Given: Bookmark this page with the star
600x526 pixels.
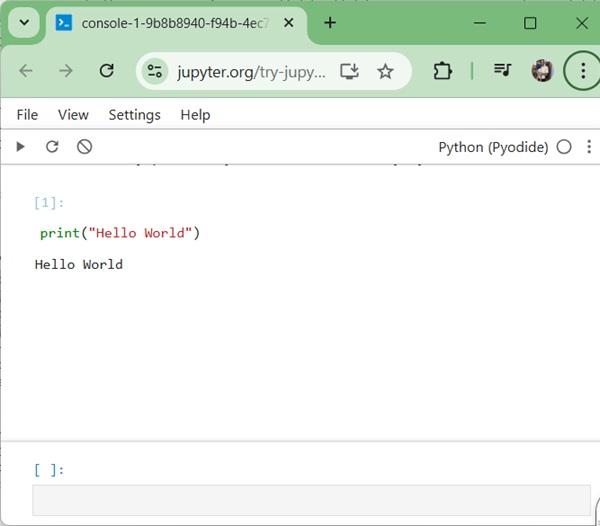Looking at the screenshot, I should point(385,71).
